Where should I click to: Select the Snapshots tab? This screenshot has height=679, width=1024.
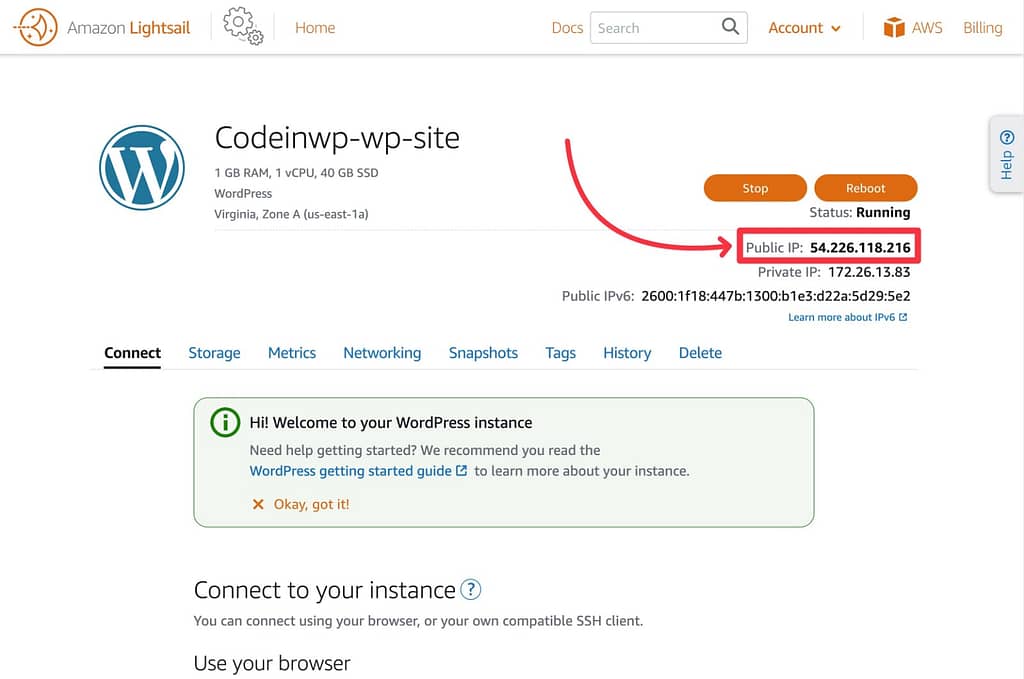(483, 353)
